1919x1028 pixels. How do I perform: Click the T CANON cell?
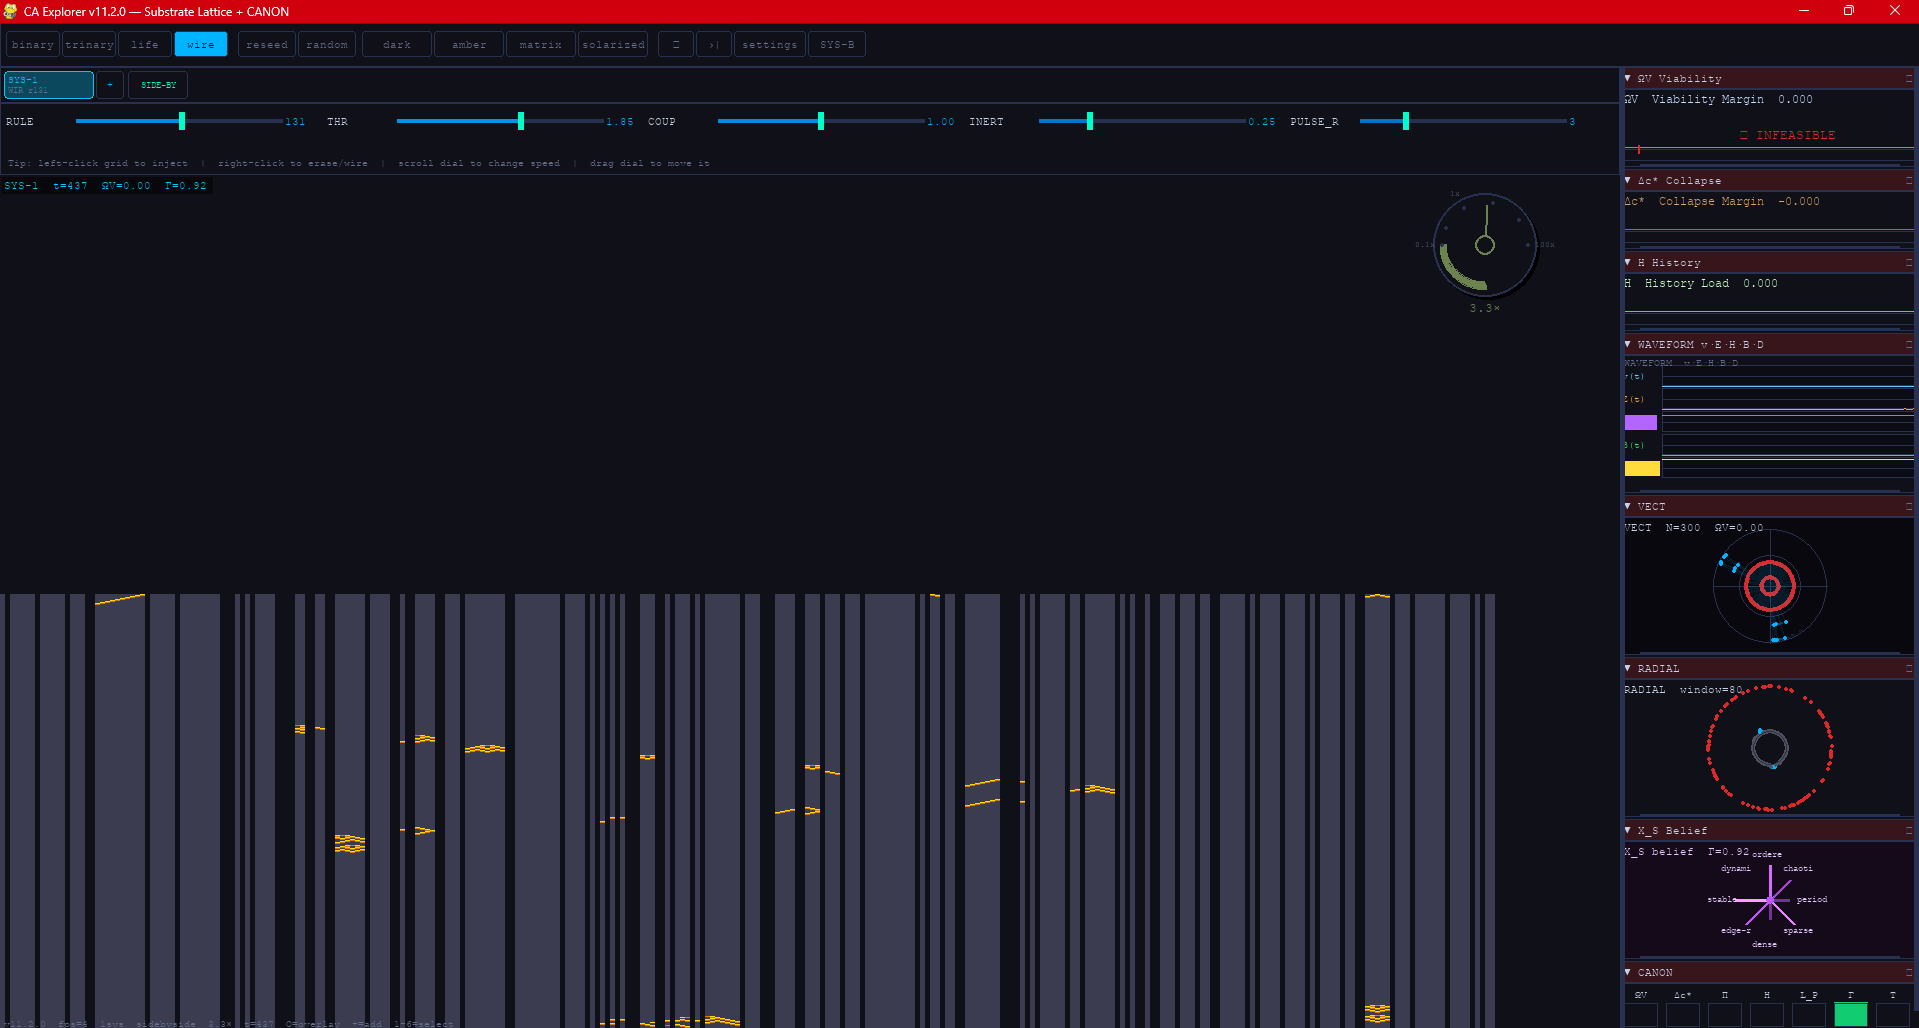(1893, 1015)
